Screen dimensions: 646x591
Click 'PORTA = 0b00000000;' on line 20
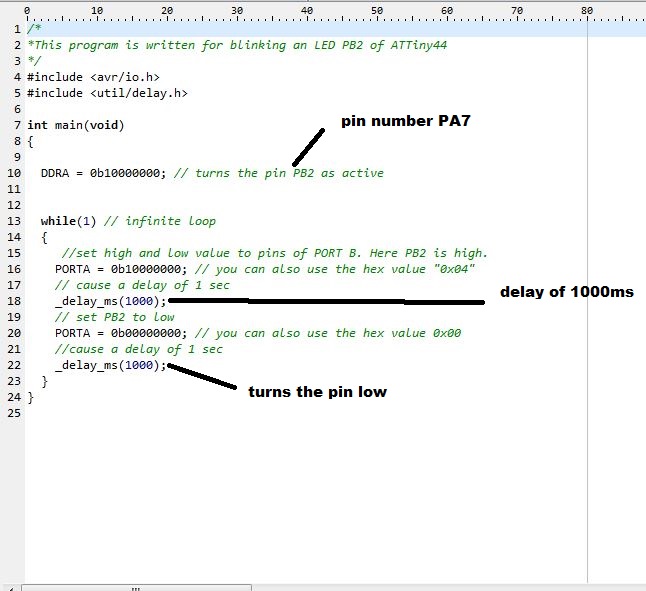pos(121,333)
